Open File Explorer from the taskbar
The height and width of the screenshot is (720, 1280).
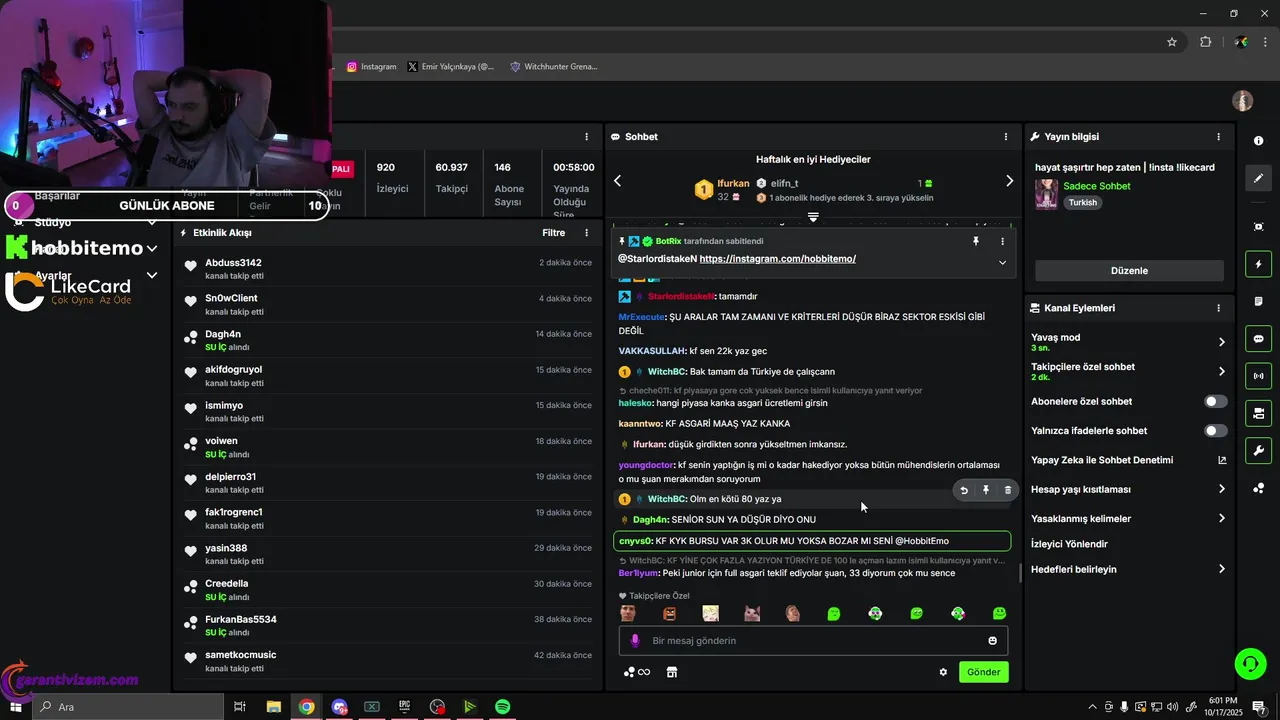(x=274, y=707)
